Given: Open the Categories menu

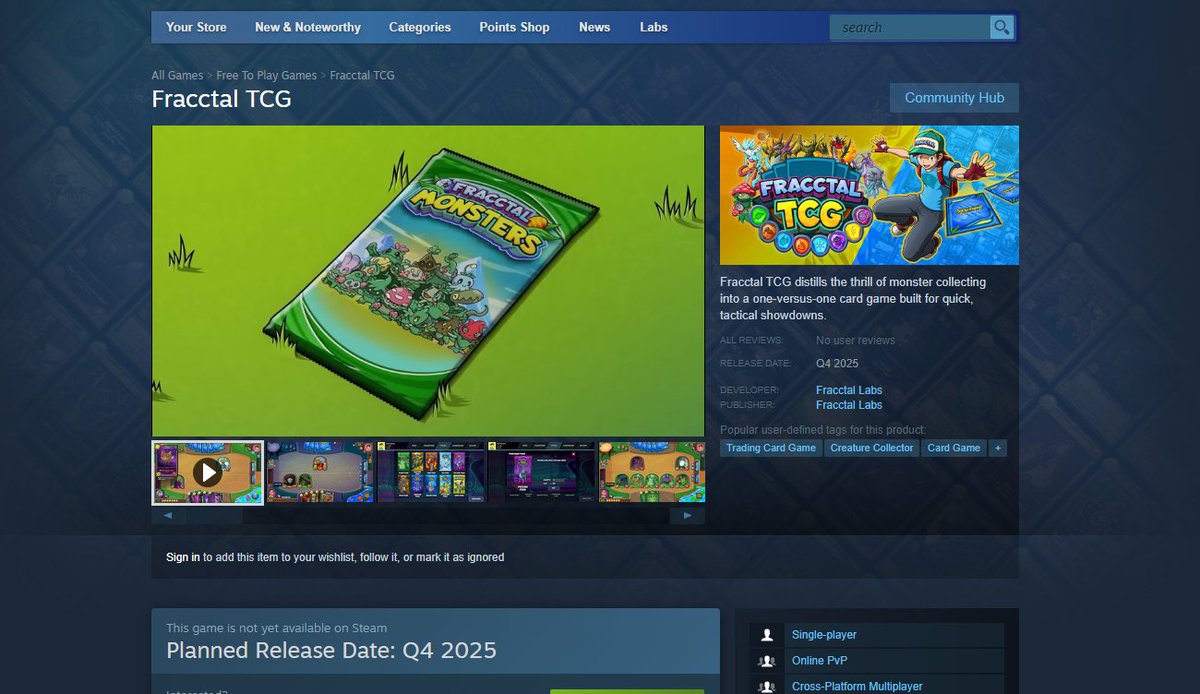Looking at the screenshot, I should [420, 27].
